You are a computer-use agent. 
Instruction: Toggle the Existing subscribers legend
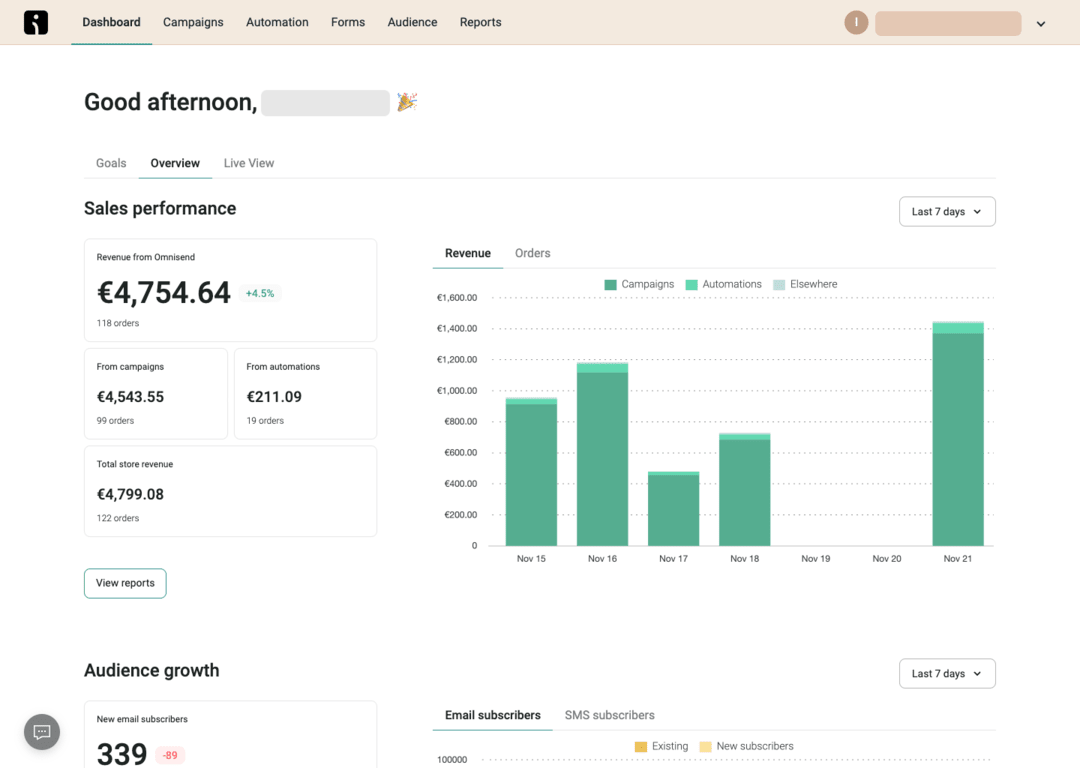click(660, 746)
